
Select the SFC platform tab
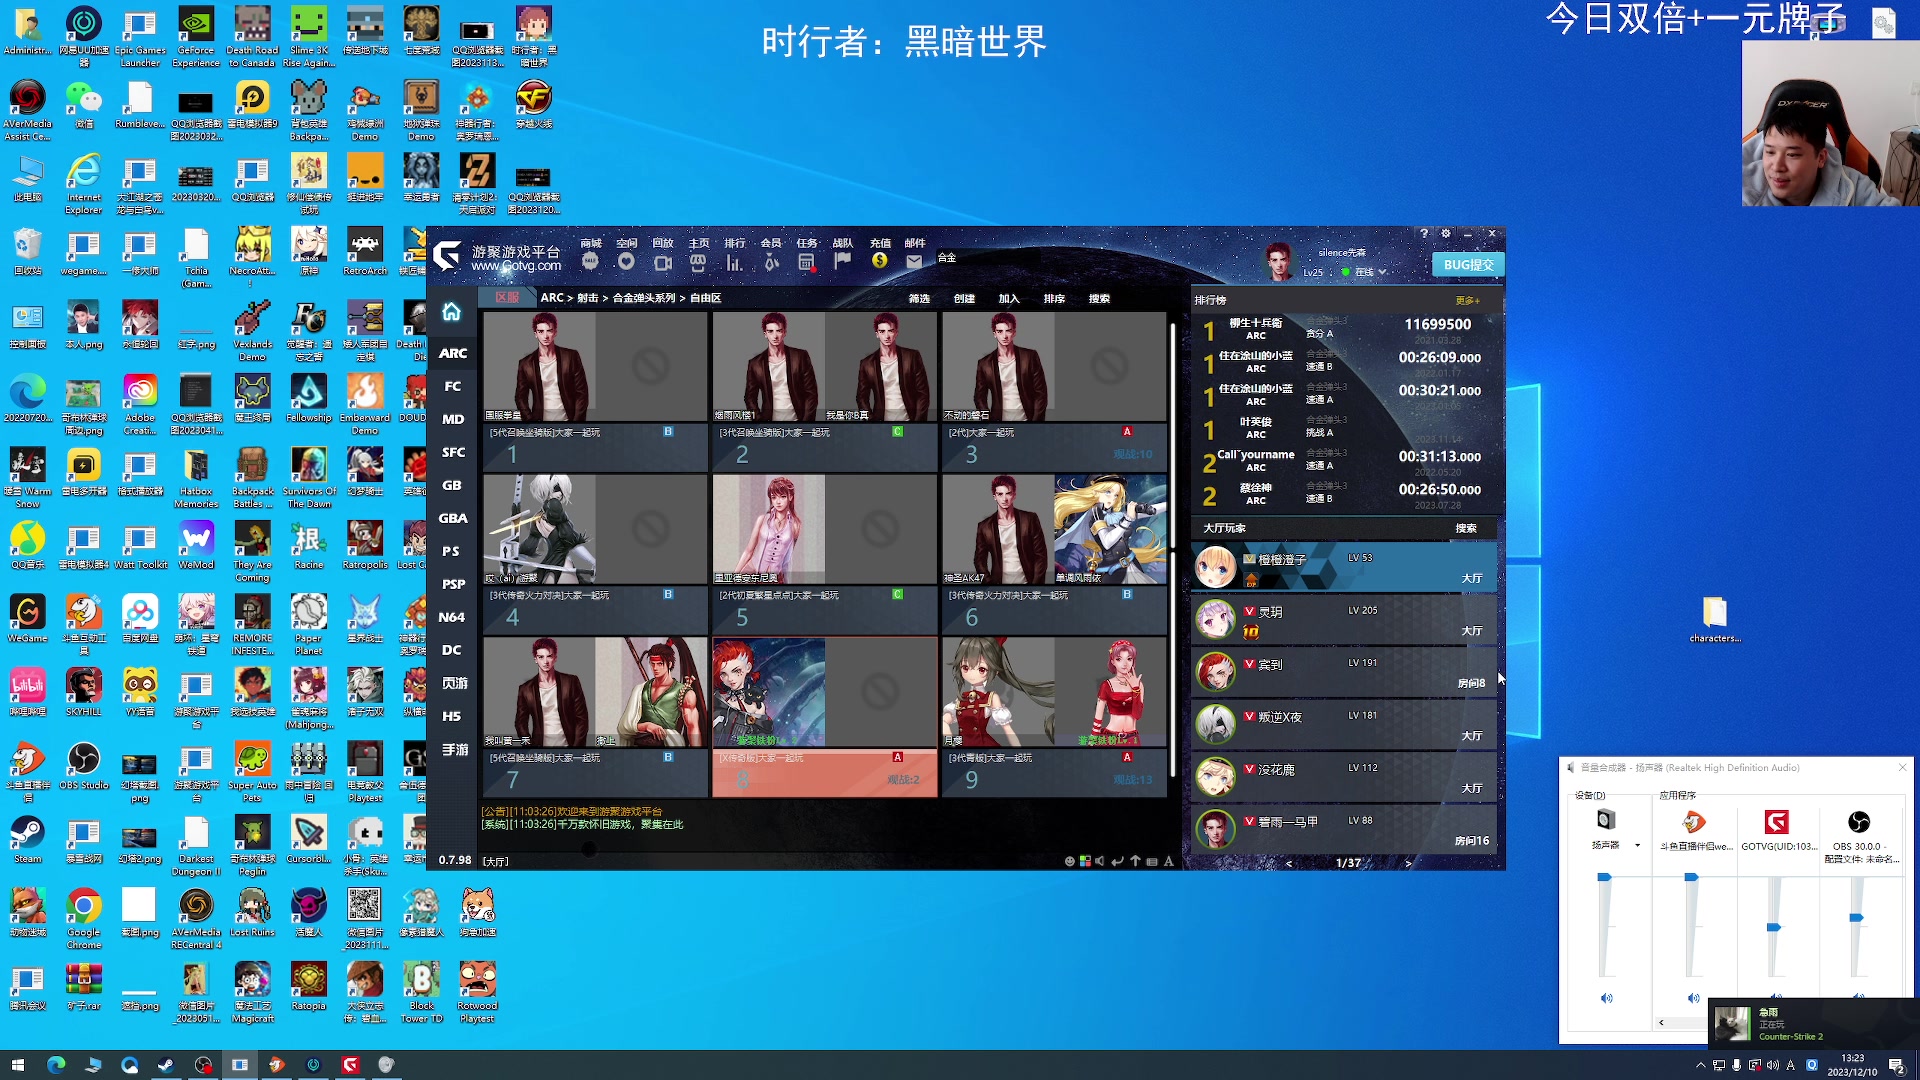(453, 452)
